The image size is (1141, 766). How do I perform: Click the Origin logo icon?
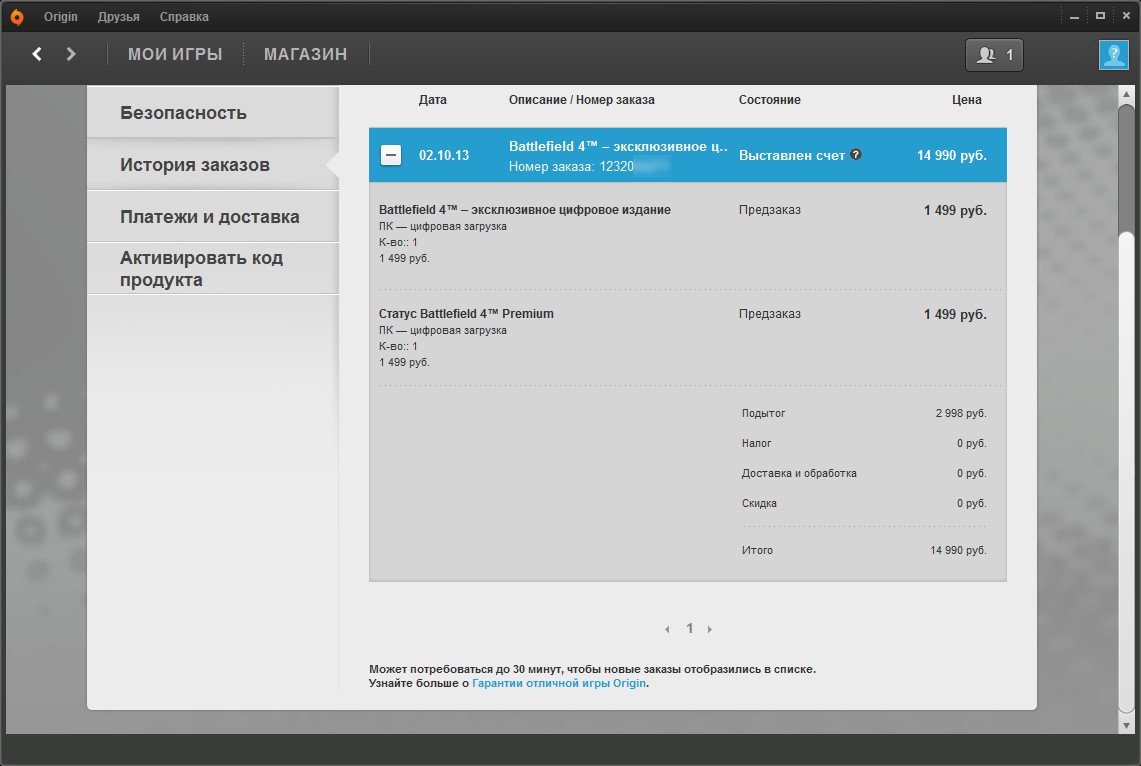click(x=16, y=17)
